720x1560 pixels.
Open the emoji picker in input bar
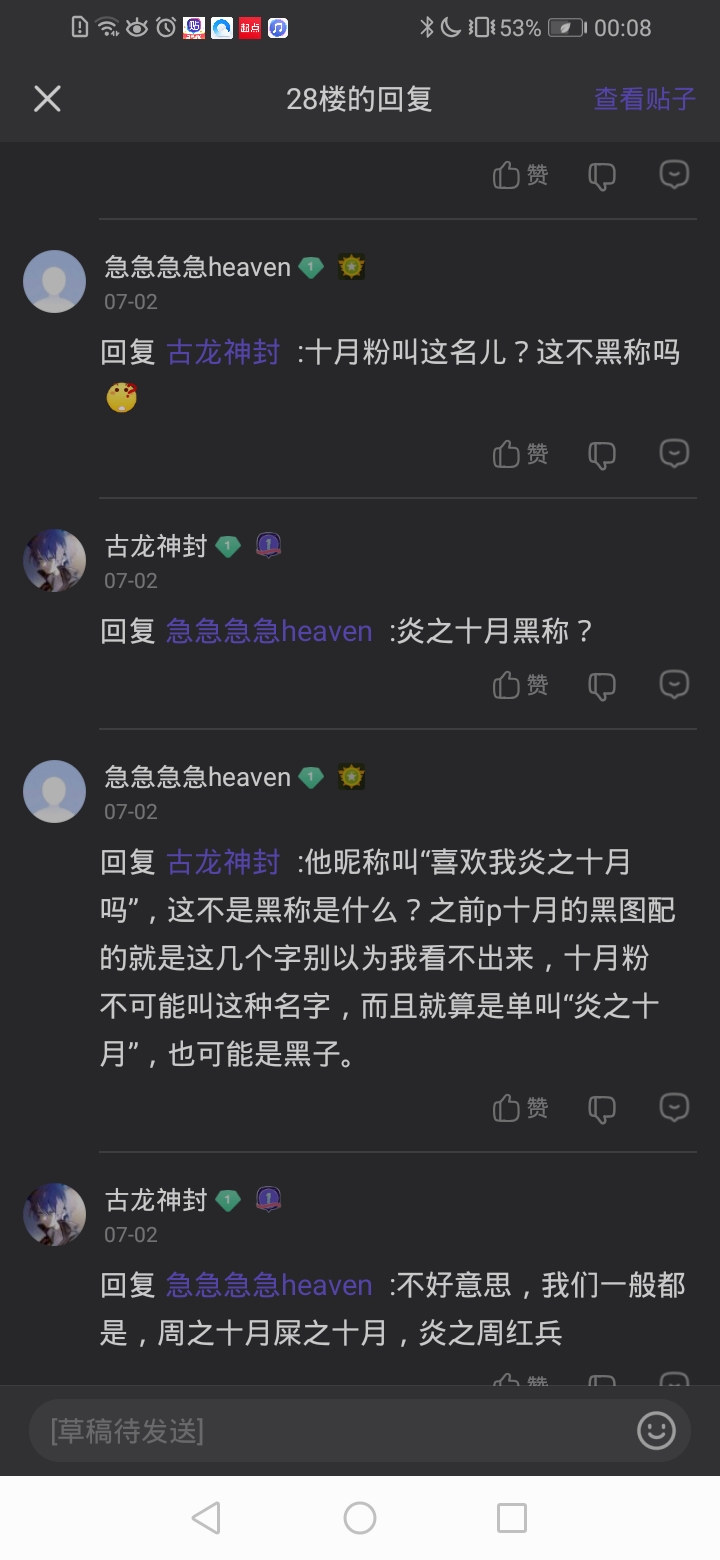[x=656, y=1431]
